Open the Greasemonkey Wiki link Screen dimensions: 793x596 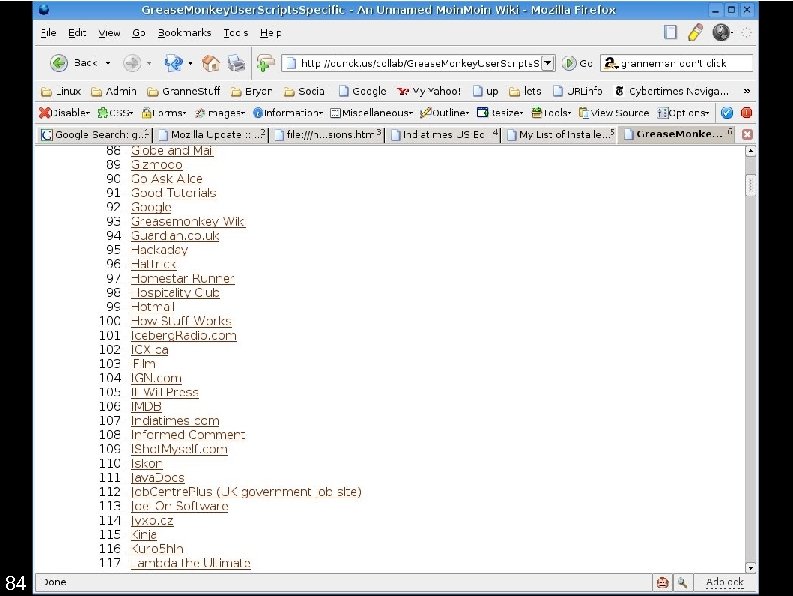188,222
